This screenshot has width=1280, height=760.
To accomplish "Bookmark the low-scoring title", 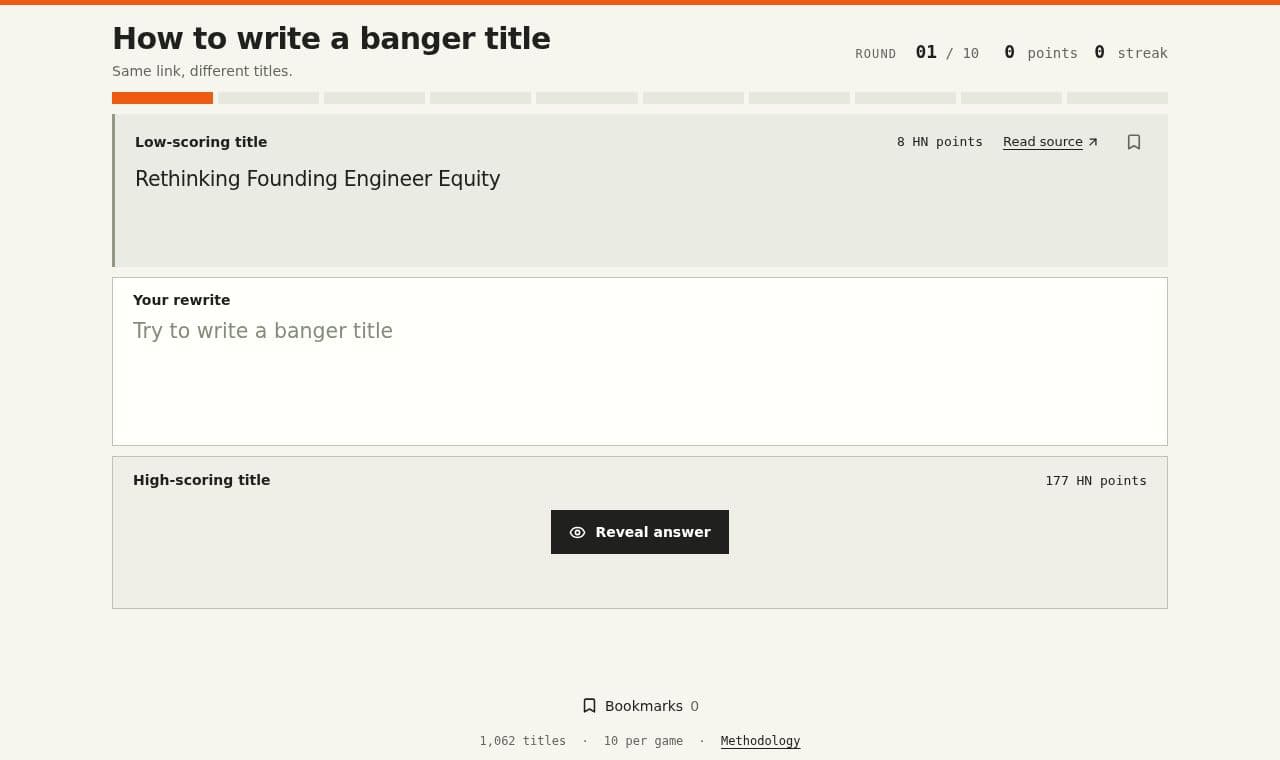I will (1134, 142).
